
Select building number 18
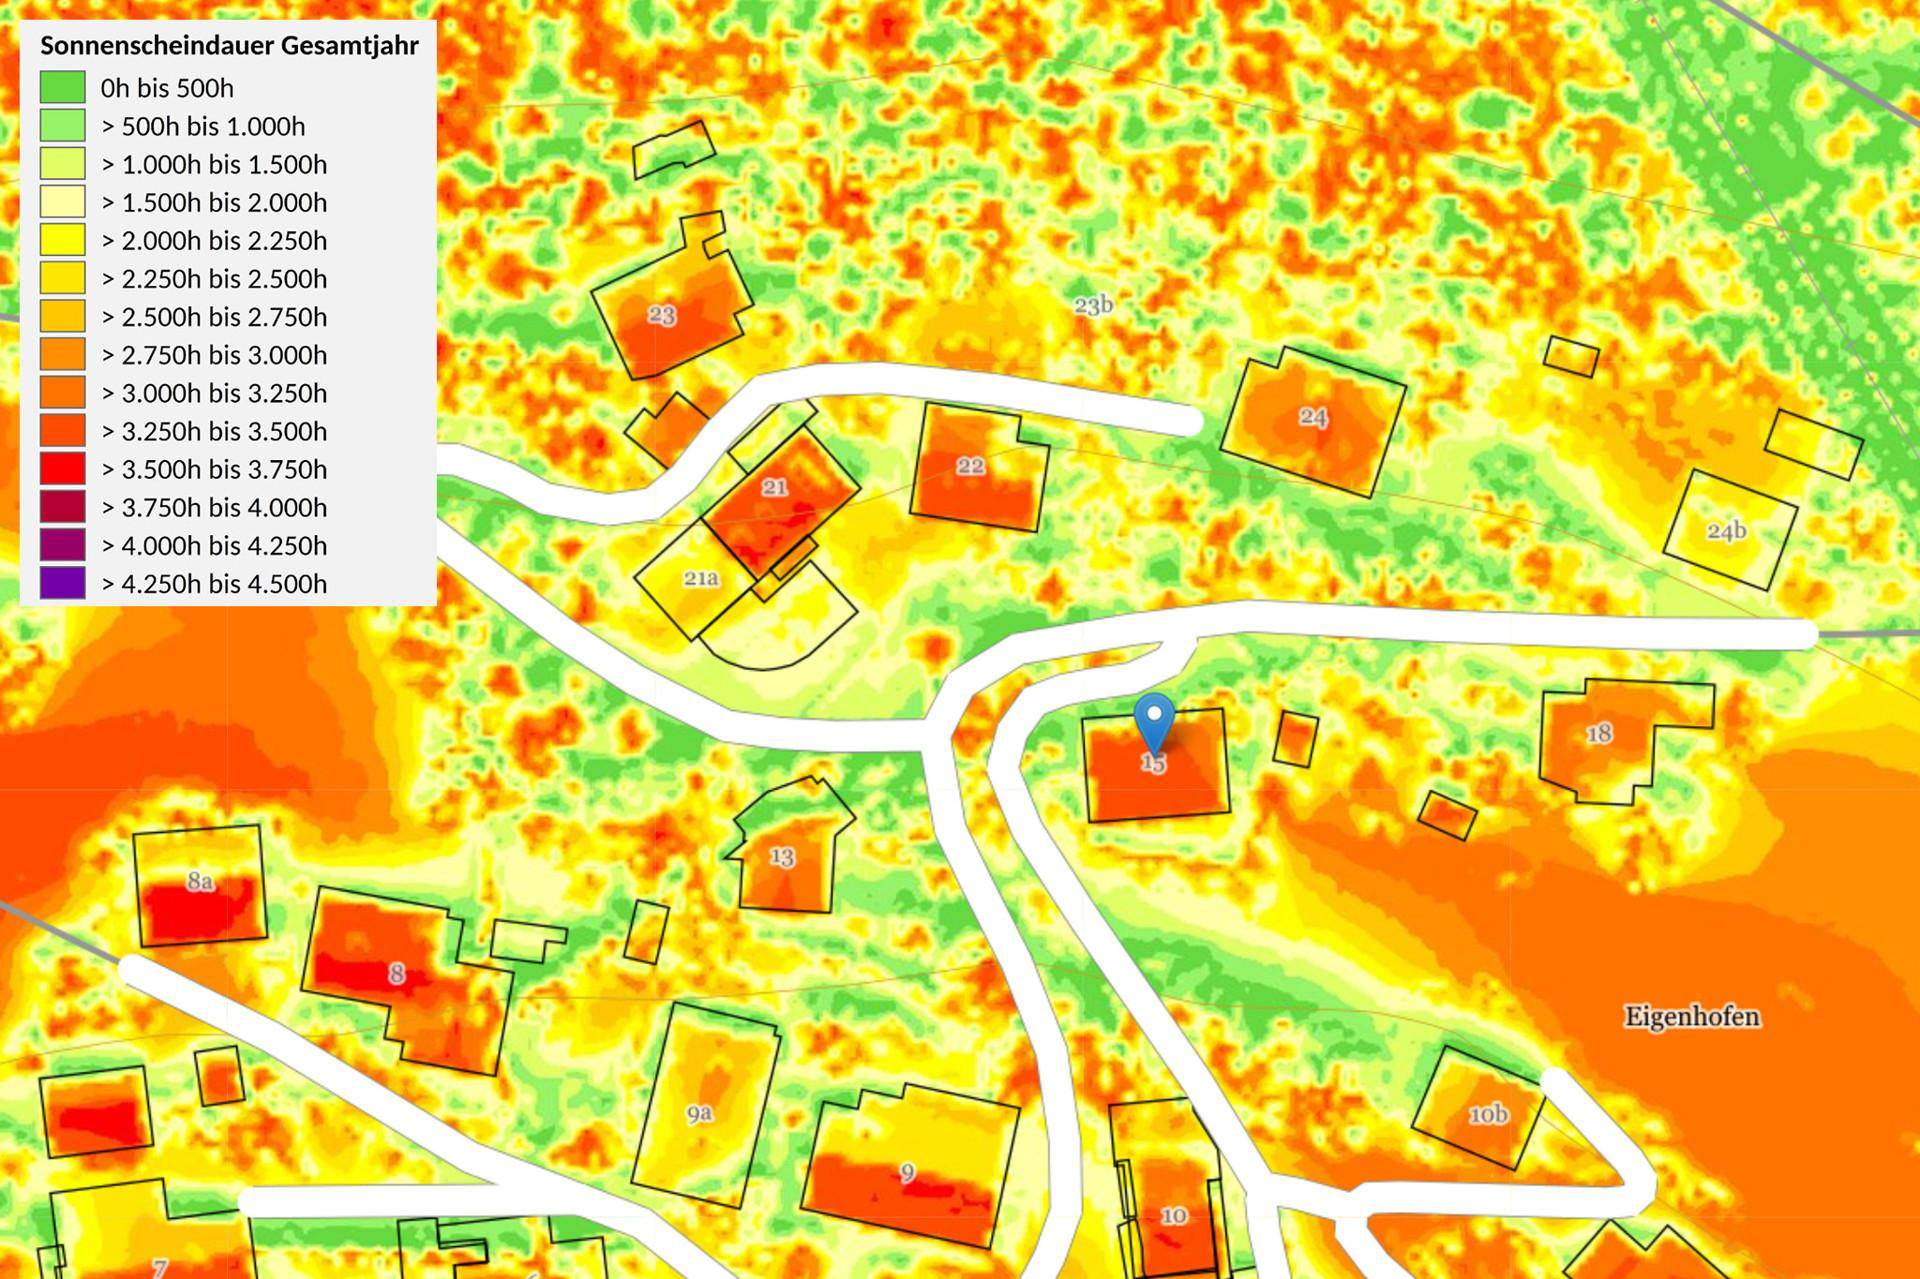tap(1599, 734)
